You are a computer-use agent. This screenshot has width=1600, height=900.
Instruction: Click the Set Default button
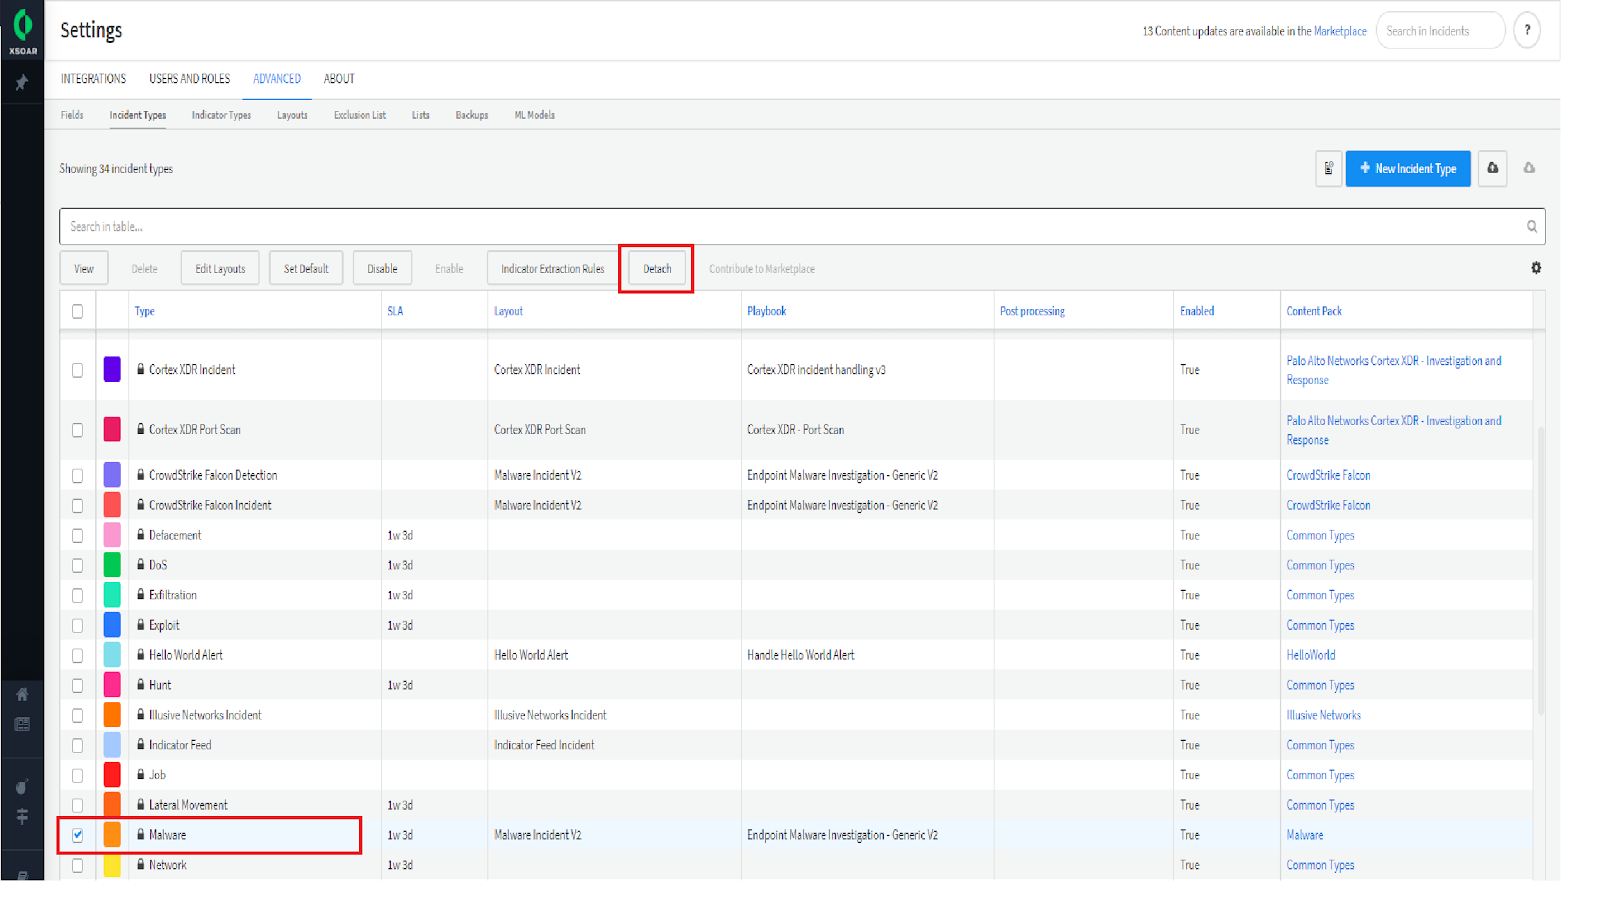[x=306, y=269]
